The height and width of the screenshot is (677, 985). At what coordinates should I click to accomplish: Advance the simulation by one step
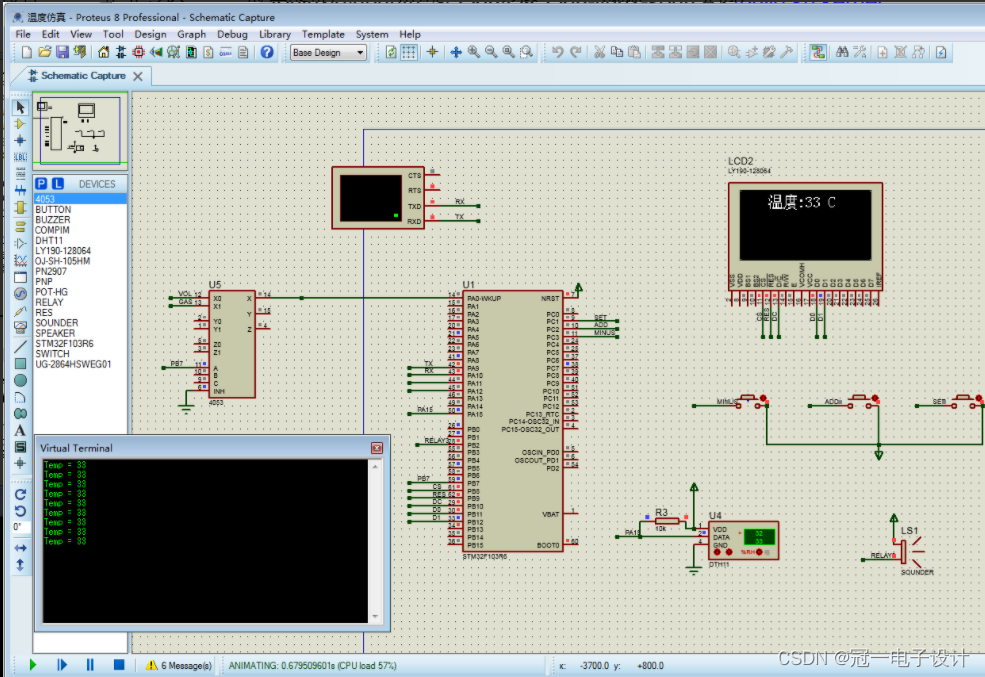62,664
